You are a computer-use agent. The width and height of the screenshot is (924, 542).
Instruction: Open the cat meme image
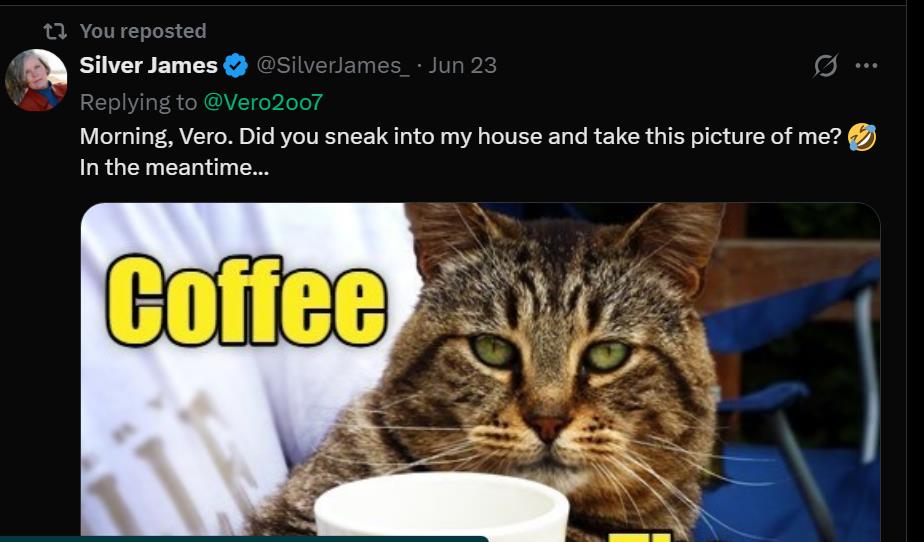[480, 372]
